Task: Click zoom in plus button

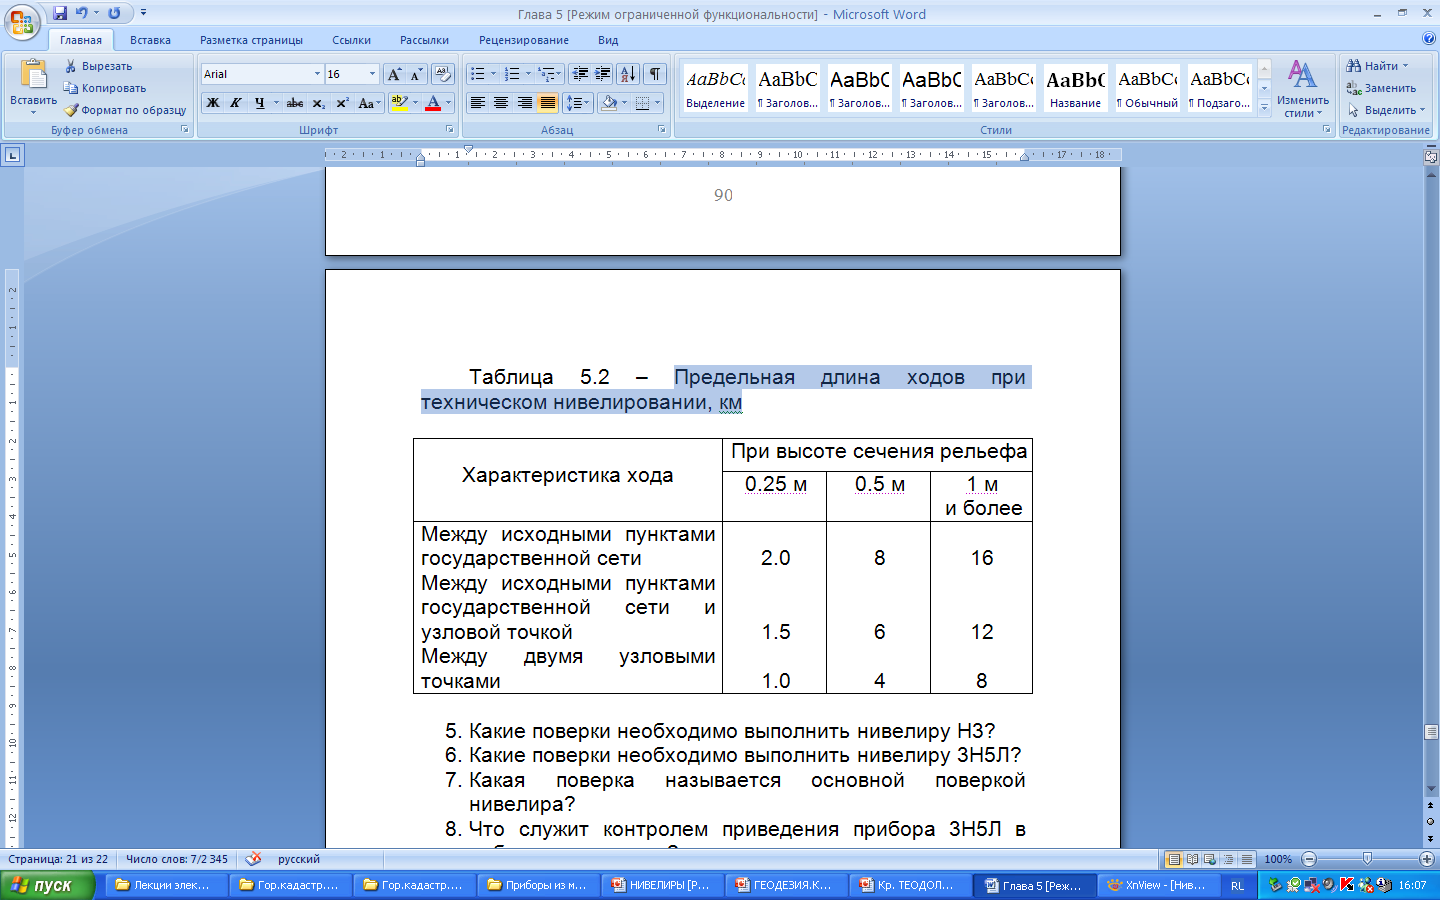Action: (1427, 859)
